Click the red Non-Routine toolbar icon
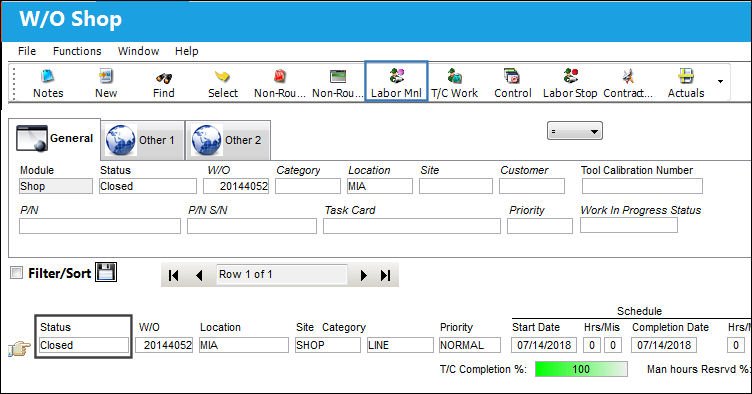The image size is (752, 394). (x=280, y=83)
